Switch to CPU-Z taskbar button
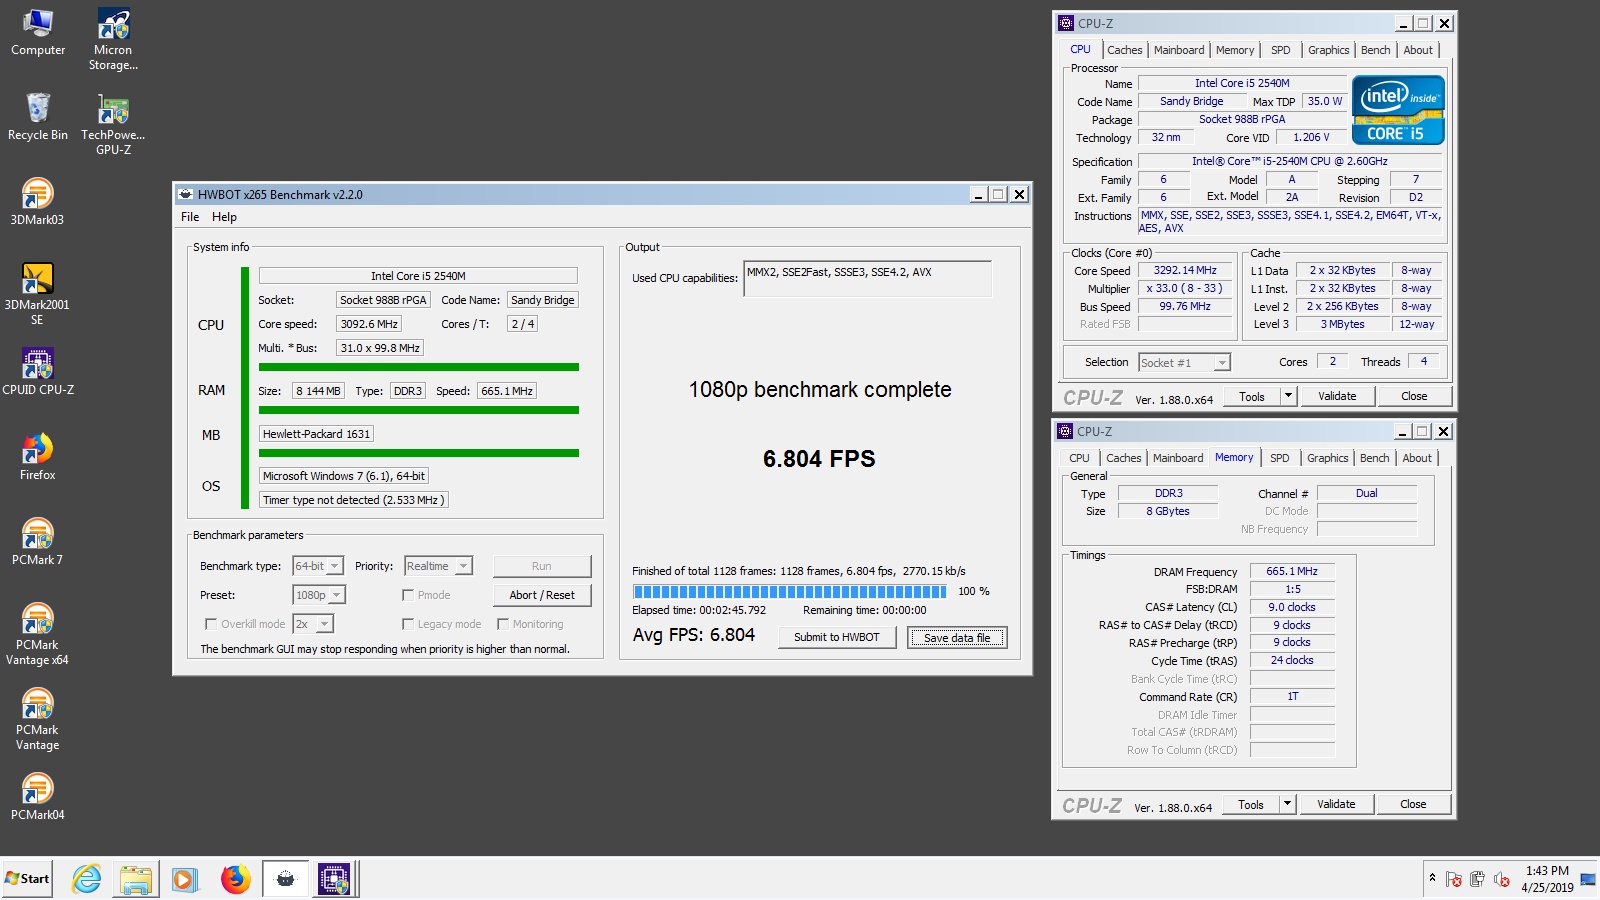 [x=334, y=879]
